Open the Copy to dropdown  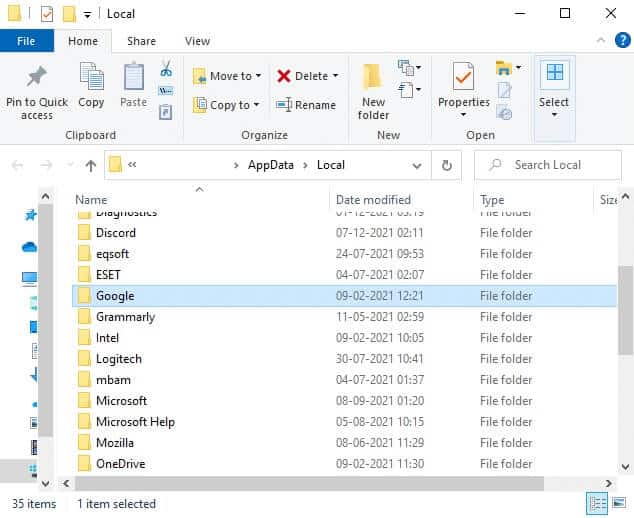click(x=256, y=105)
